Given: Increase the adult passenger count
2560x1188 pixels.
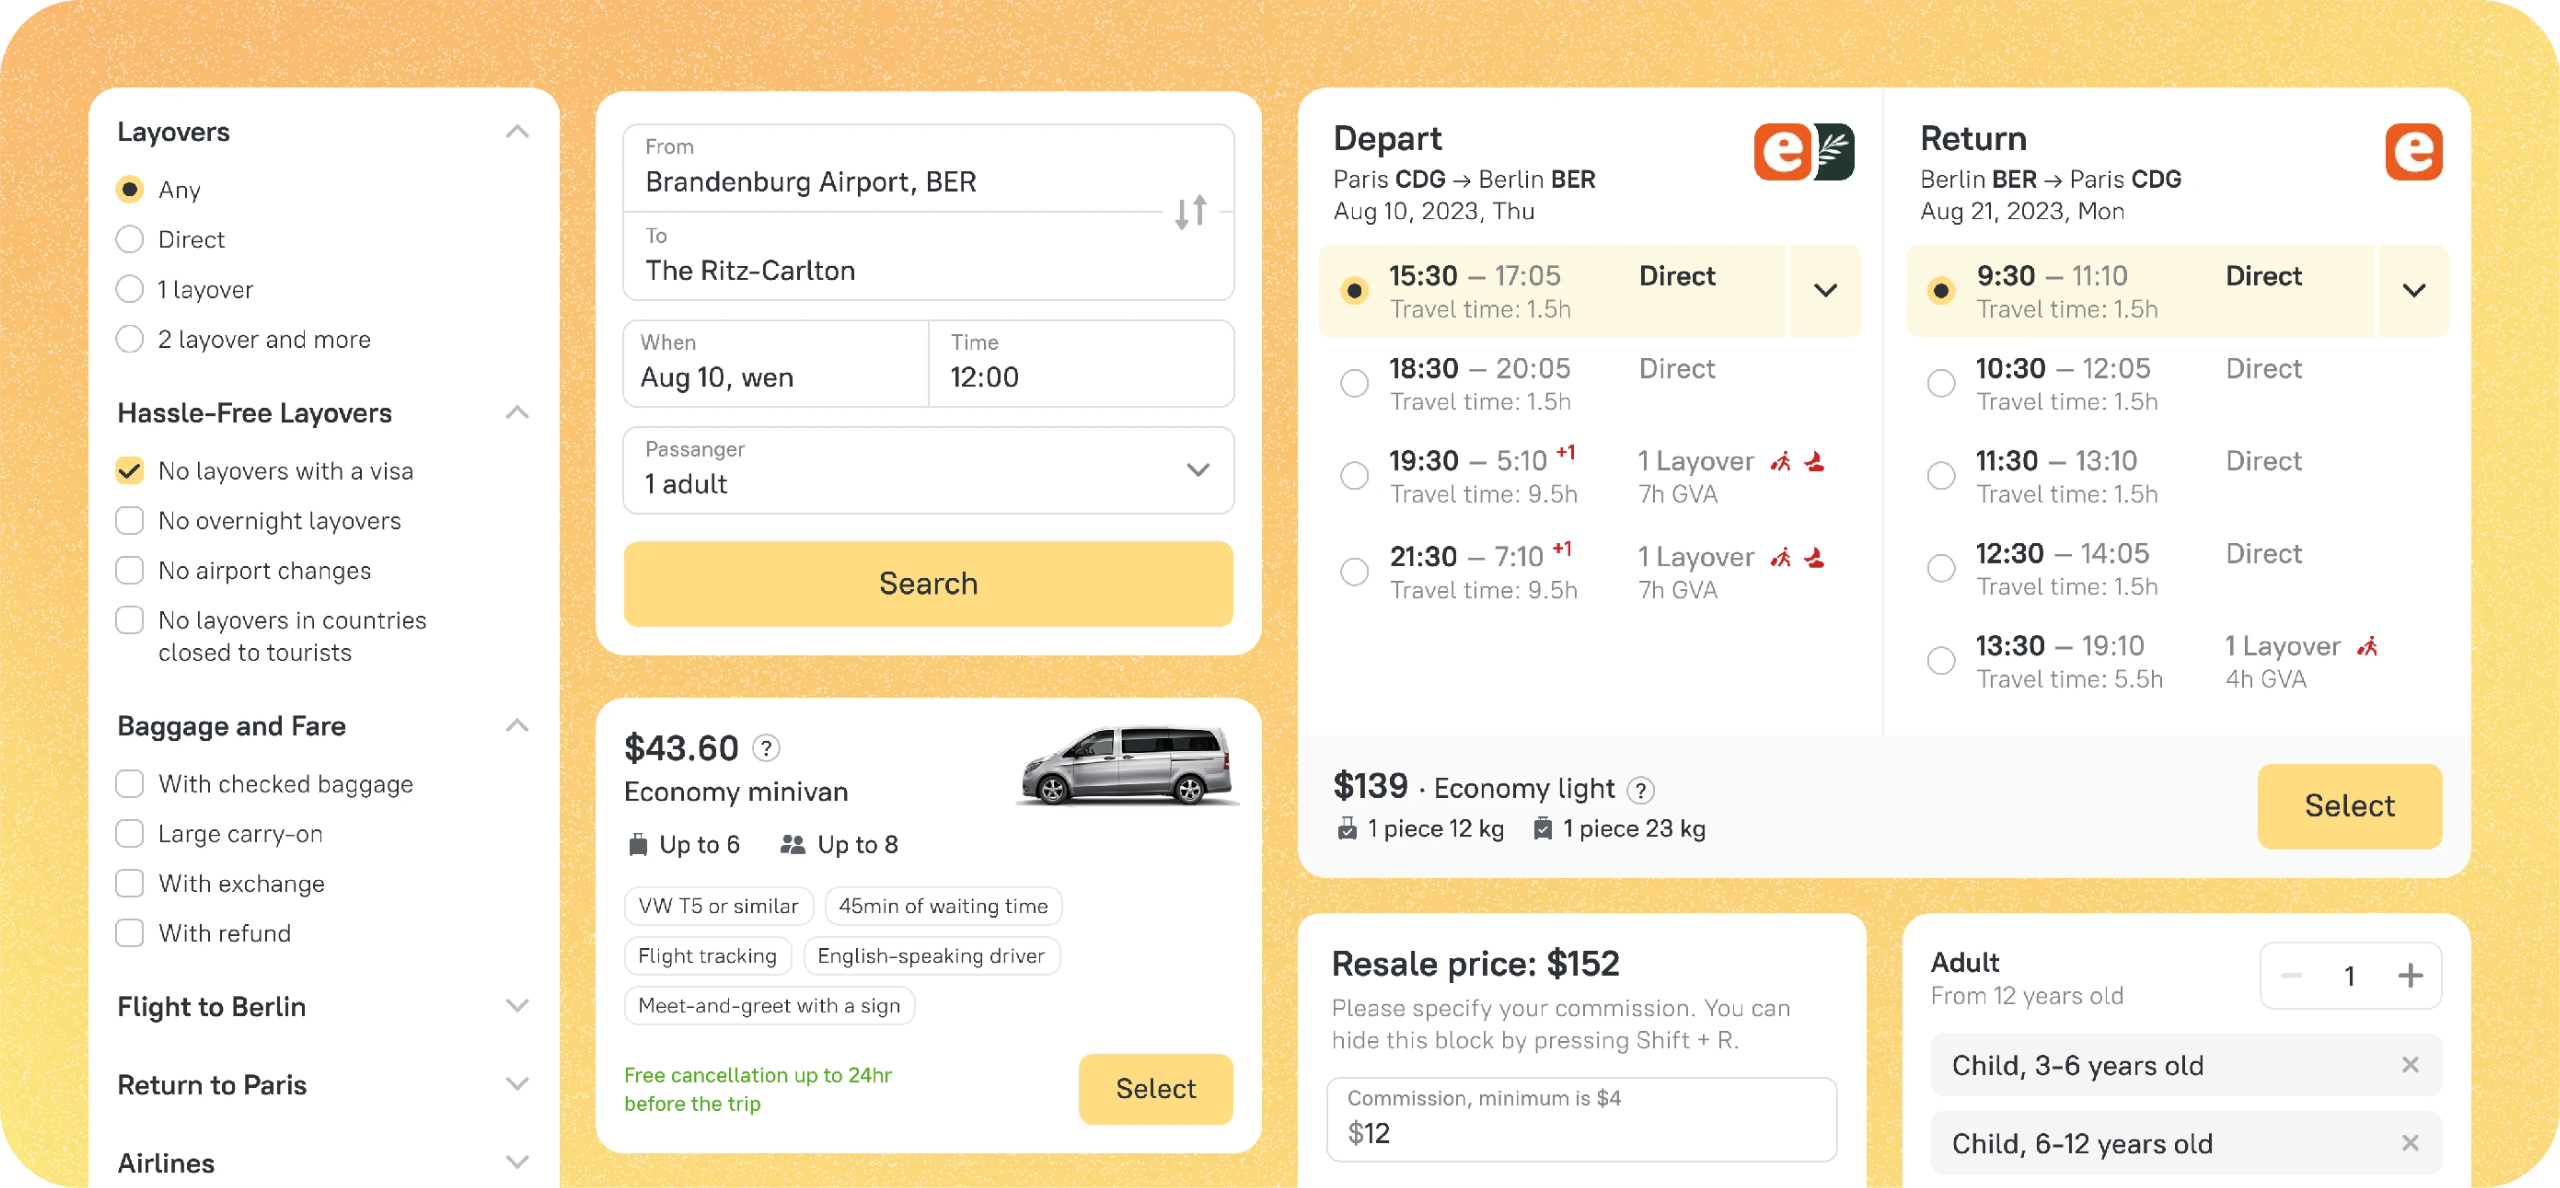Looking at the screenshot, I should [2410, 975].
